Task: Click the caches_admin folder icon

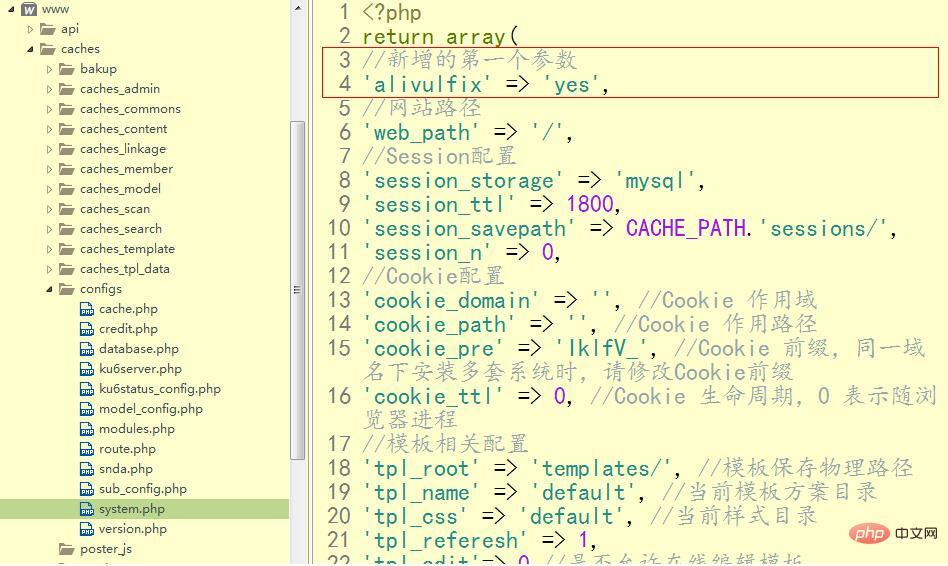Action: pos(67,89)
